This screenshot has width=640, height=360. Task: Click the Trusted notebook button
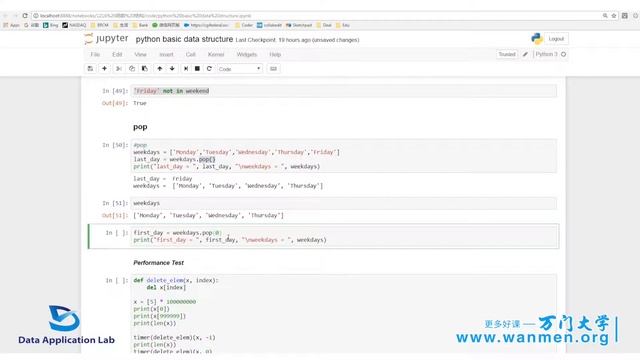(x=507, y=54)
